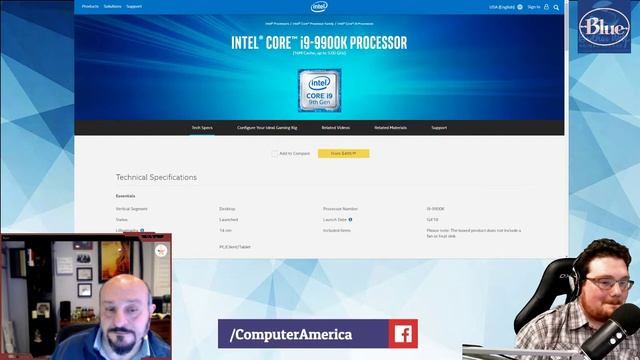Click Lithography info icon

tap(142, 231)
